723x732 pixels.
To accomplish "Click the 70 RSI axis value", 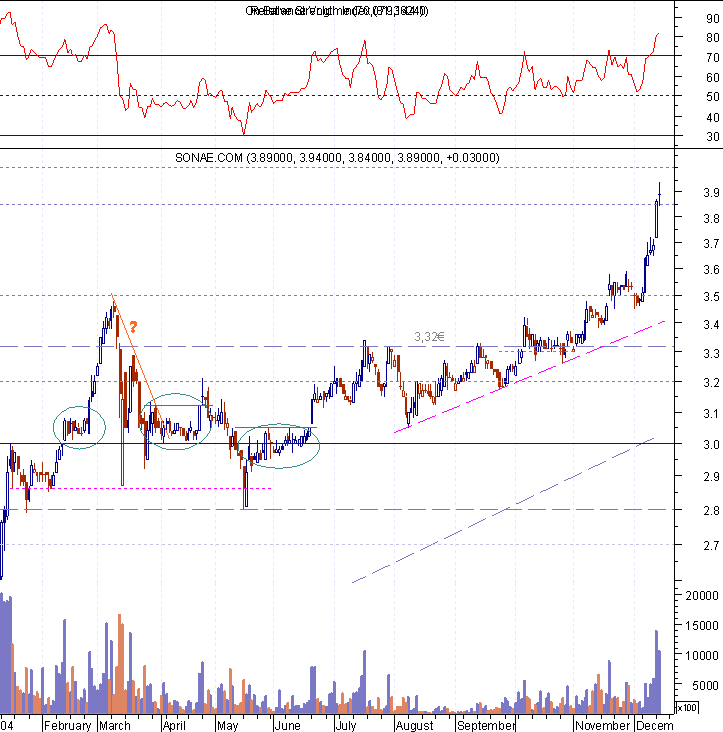I will [712, 57].
